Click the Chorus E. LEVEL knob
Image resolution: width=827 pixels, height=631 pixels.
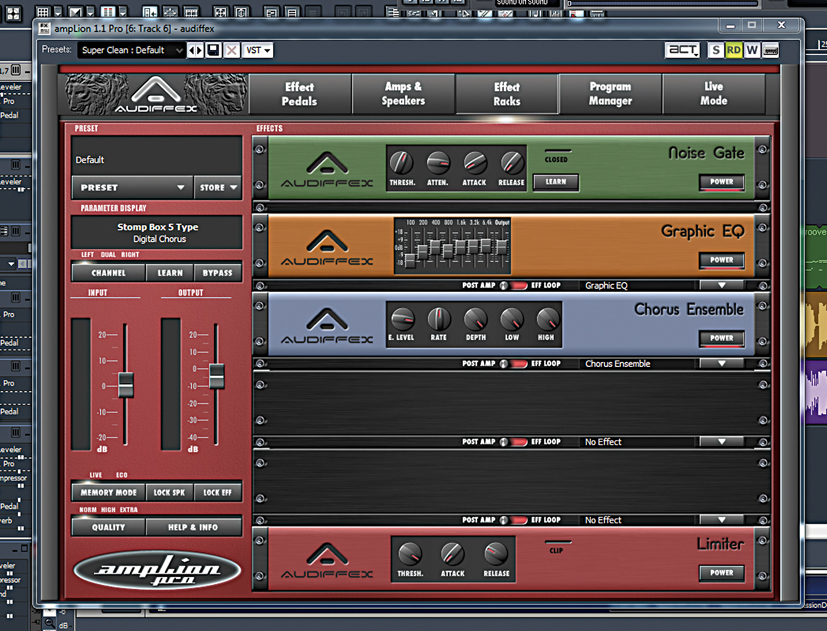[402, 319]
